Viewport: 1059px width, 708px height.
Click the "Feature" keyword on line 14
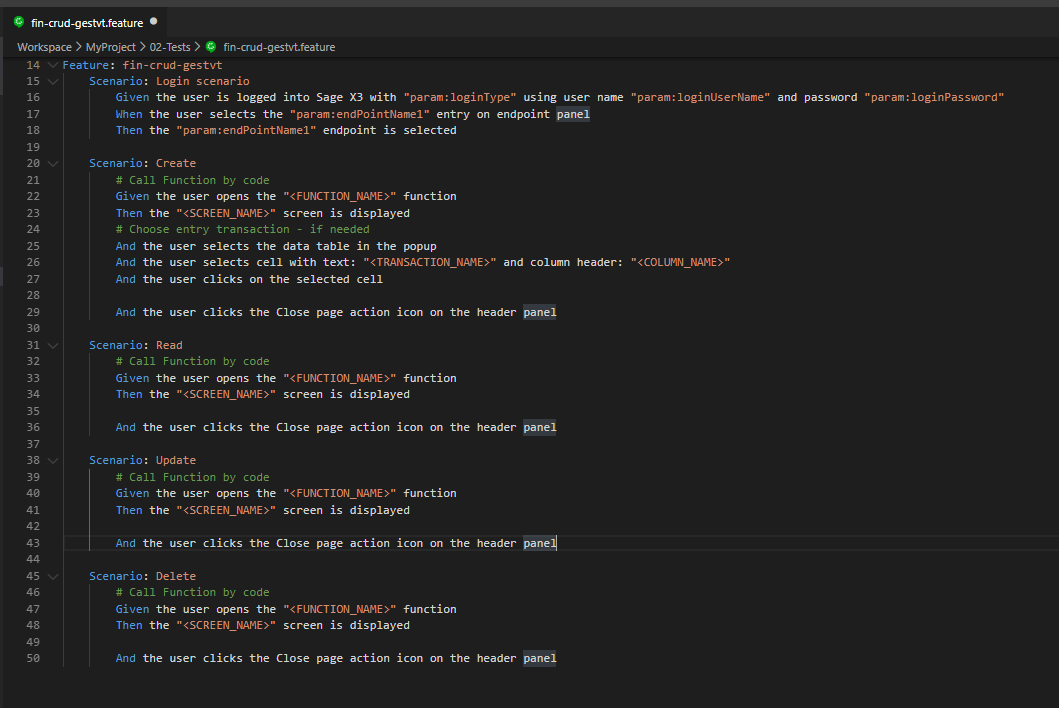tap(86, 65)
